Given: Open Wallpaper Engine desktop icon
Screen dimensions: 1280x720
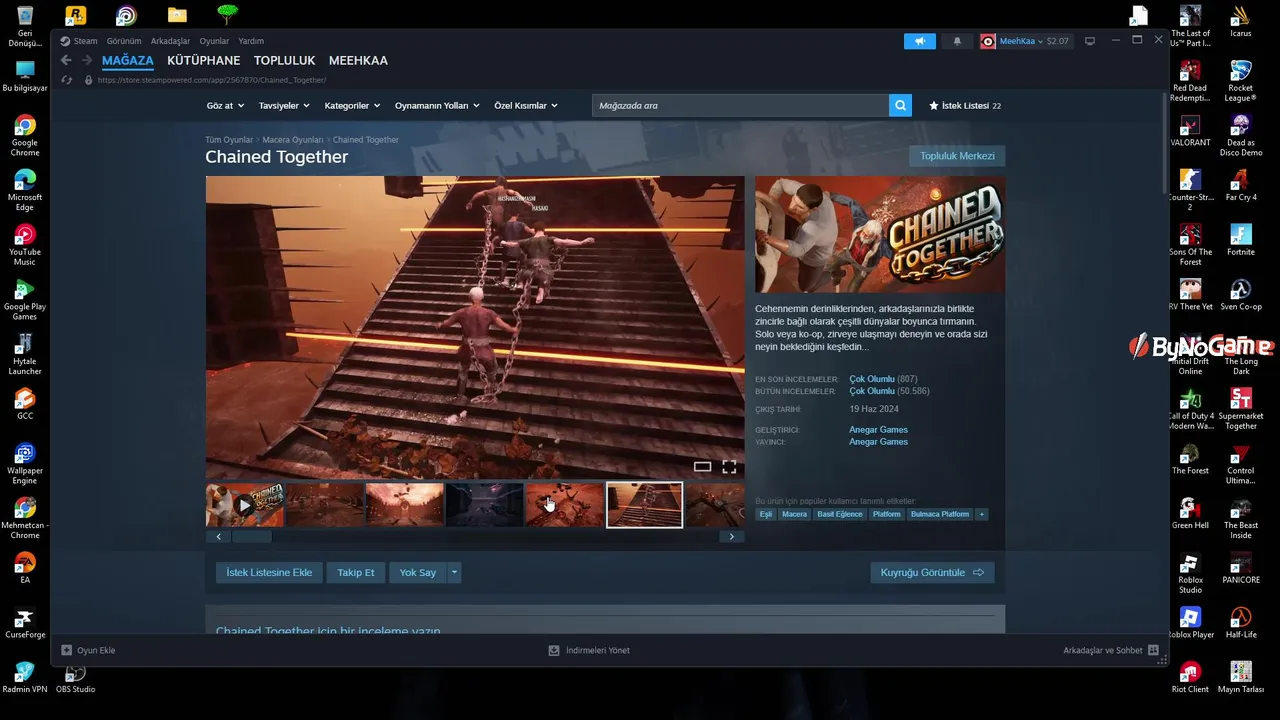Looking at the screenshot, I should (x=25, y=465).
